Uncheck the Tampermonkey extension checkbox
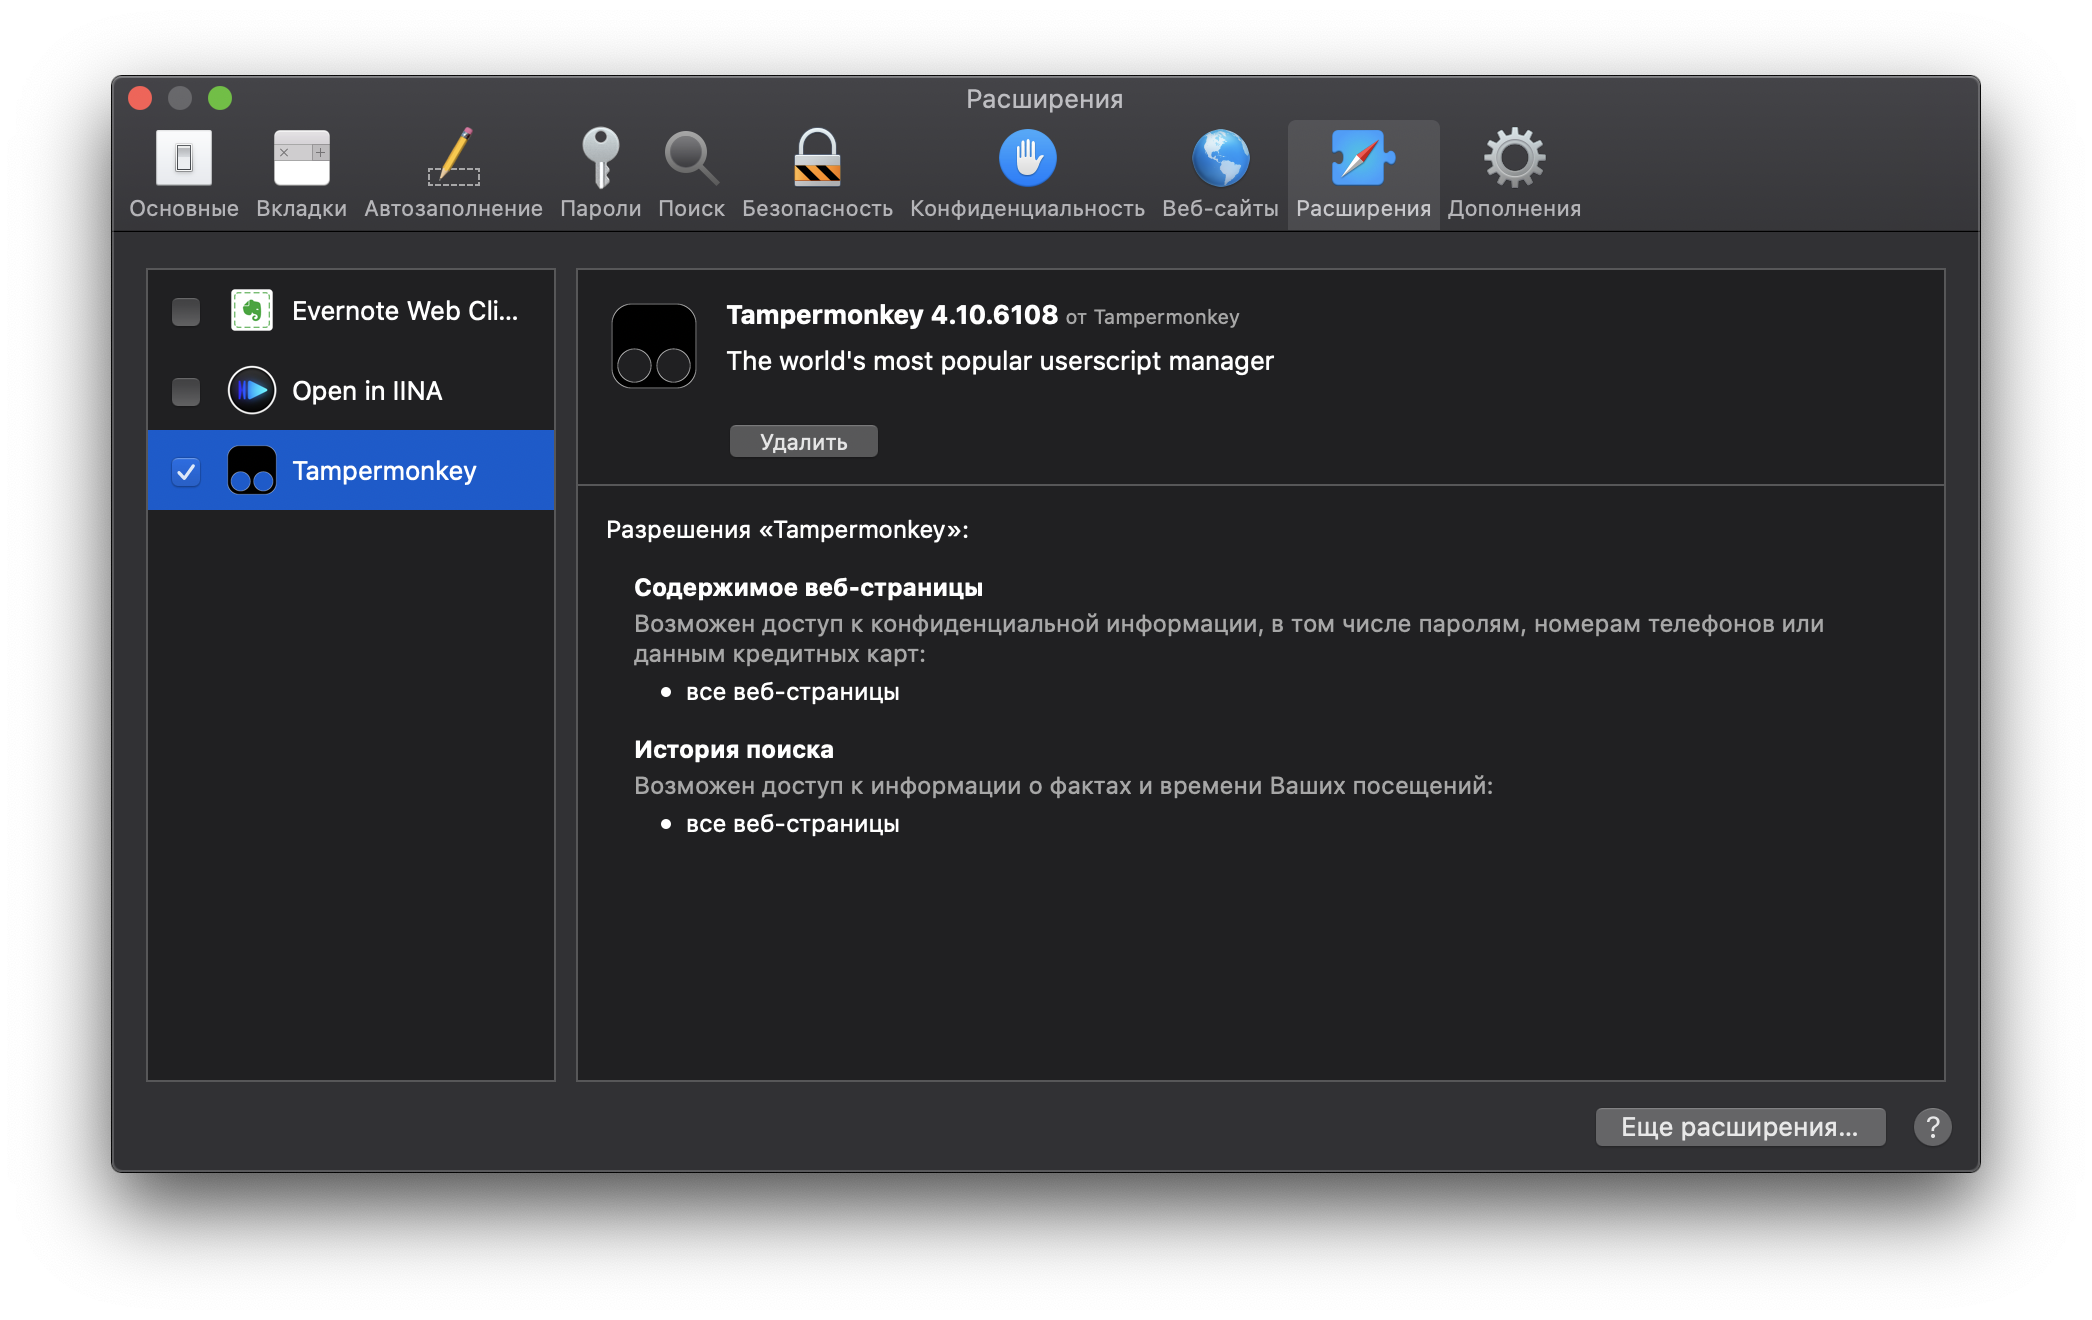This screenshot has width=2092, height=1320. coord(186,471)
